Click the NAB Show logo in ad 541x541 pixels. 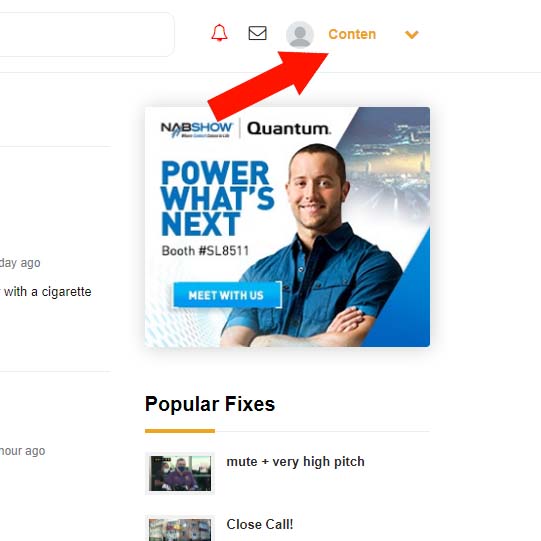click(196, 129)
